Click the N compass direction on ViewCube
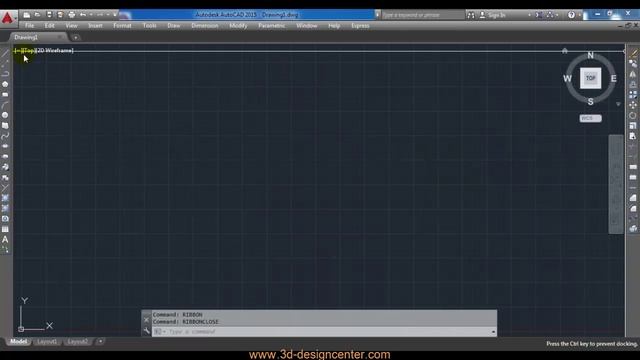This screenshot has height=360, width=640. click(x=590, y=55)
